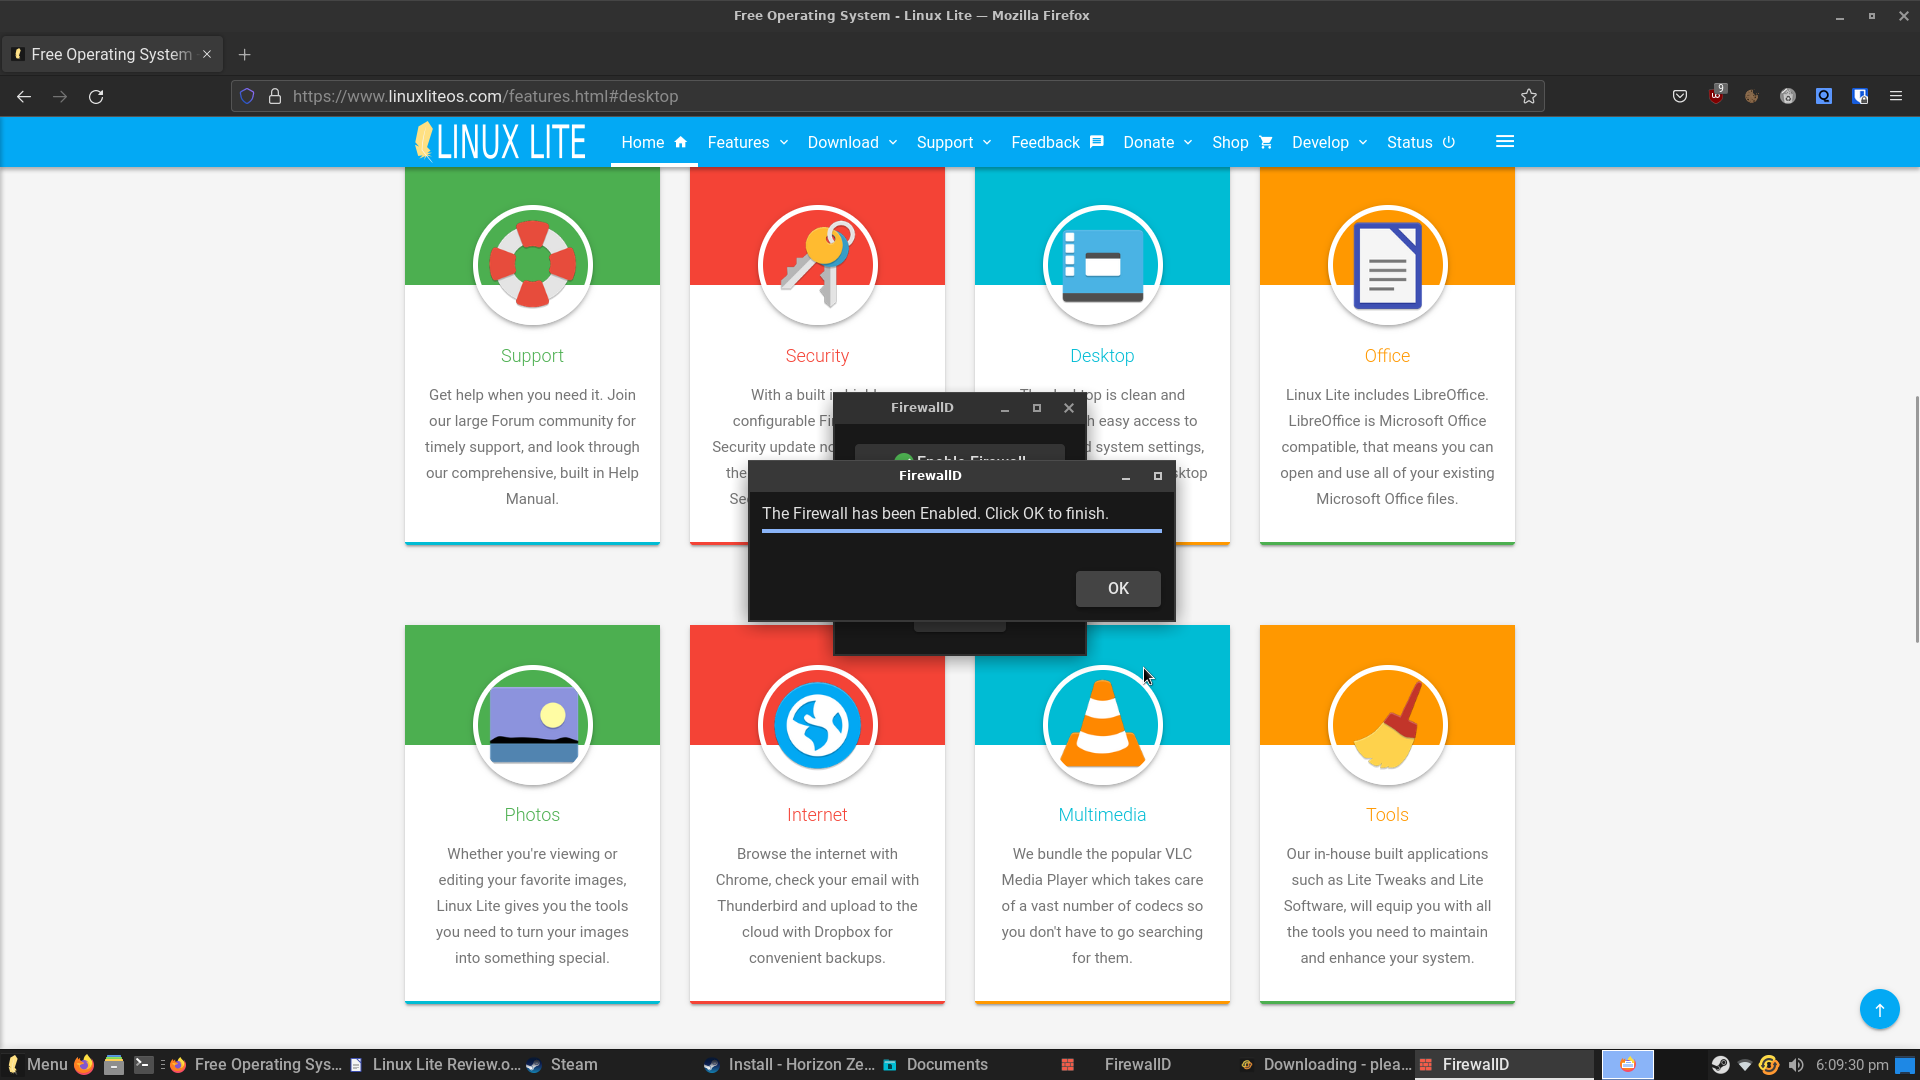1920x1080 pixels.
Task: Click the page vertical scrollbar
Action: pos(1915,520)
